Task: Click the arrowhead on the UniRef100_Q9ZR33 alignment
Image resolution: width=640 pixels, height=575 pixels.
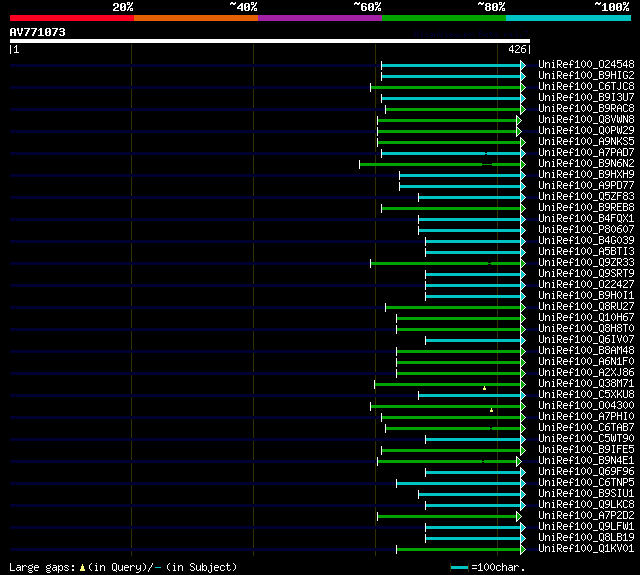Action: [523, 264]
